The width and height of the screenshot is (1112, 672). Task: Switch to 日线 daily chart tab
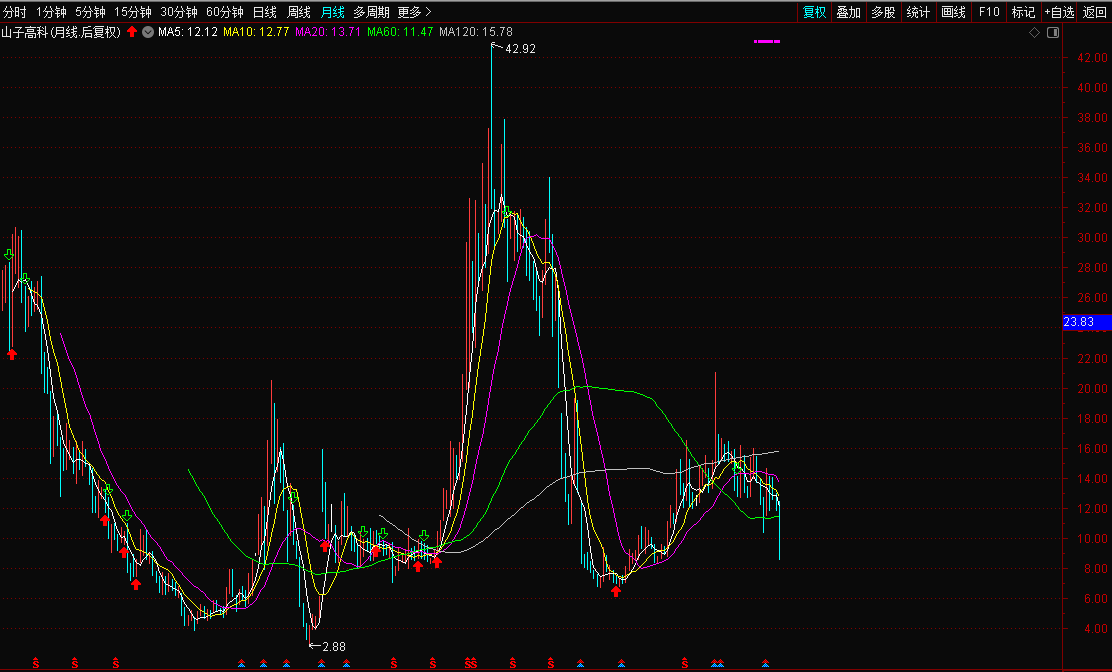point(264,12)
